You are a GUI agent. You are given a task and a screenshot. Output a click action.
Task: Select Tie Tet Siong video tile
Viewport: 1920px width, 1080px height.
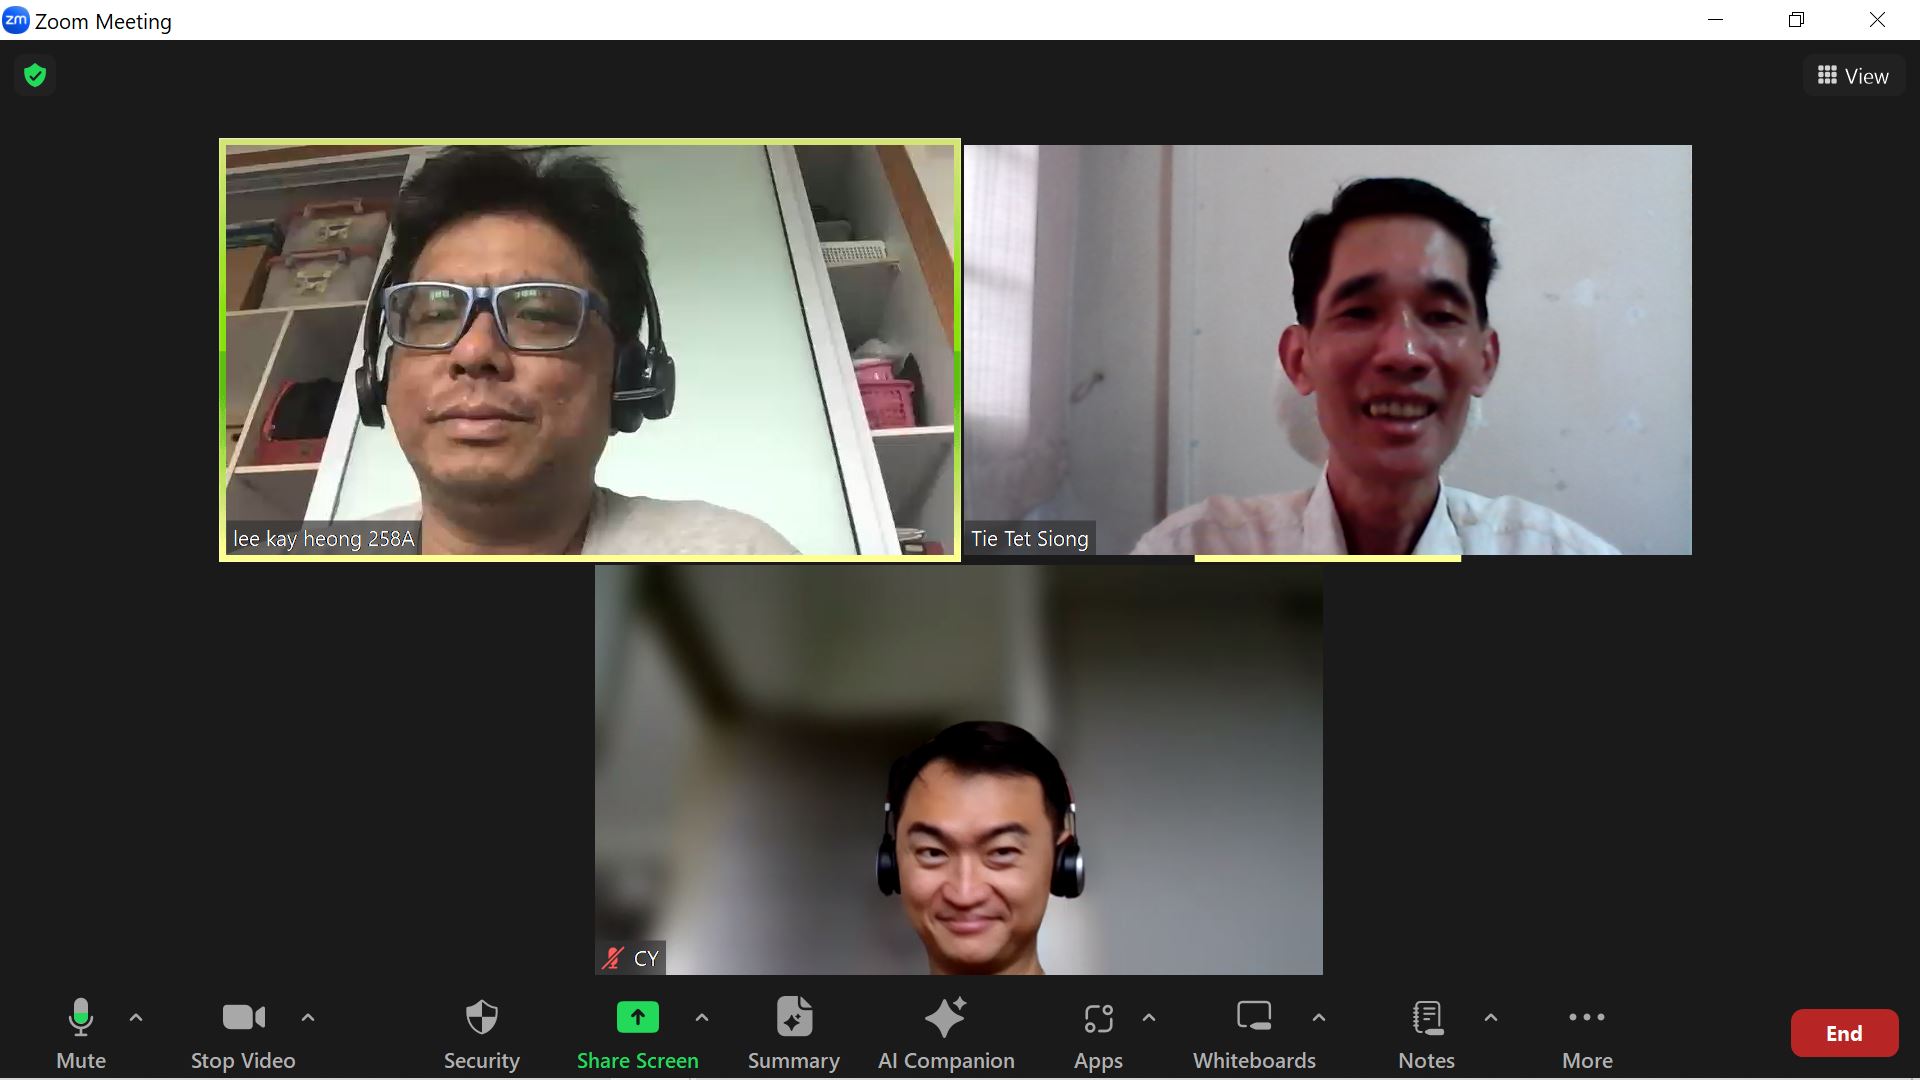[1328, 350]
